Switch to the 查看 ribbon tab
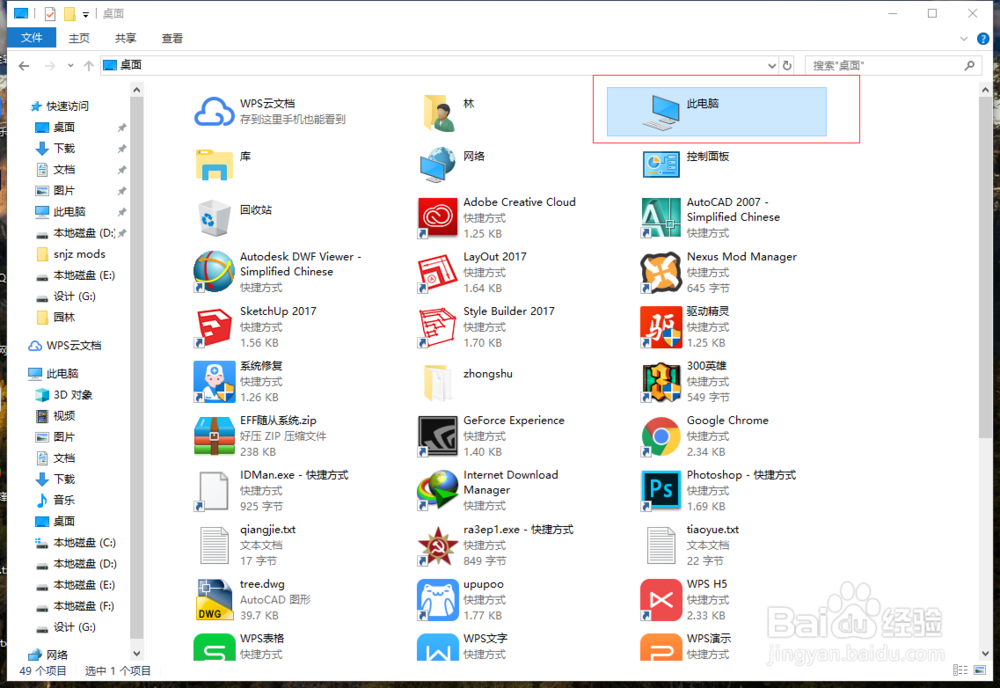 [x=172, y=38]
